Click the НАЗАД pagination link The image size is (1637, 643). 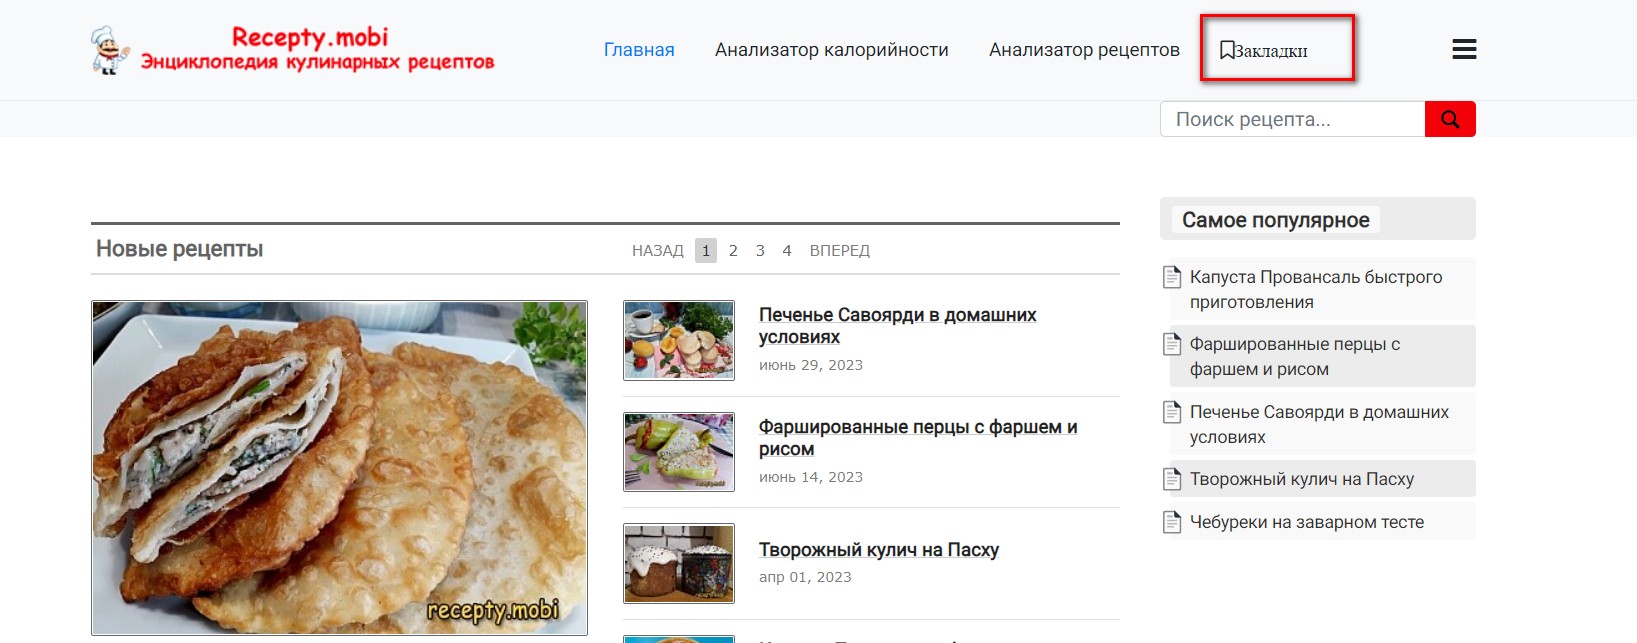coord(658,250)
